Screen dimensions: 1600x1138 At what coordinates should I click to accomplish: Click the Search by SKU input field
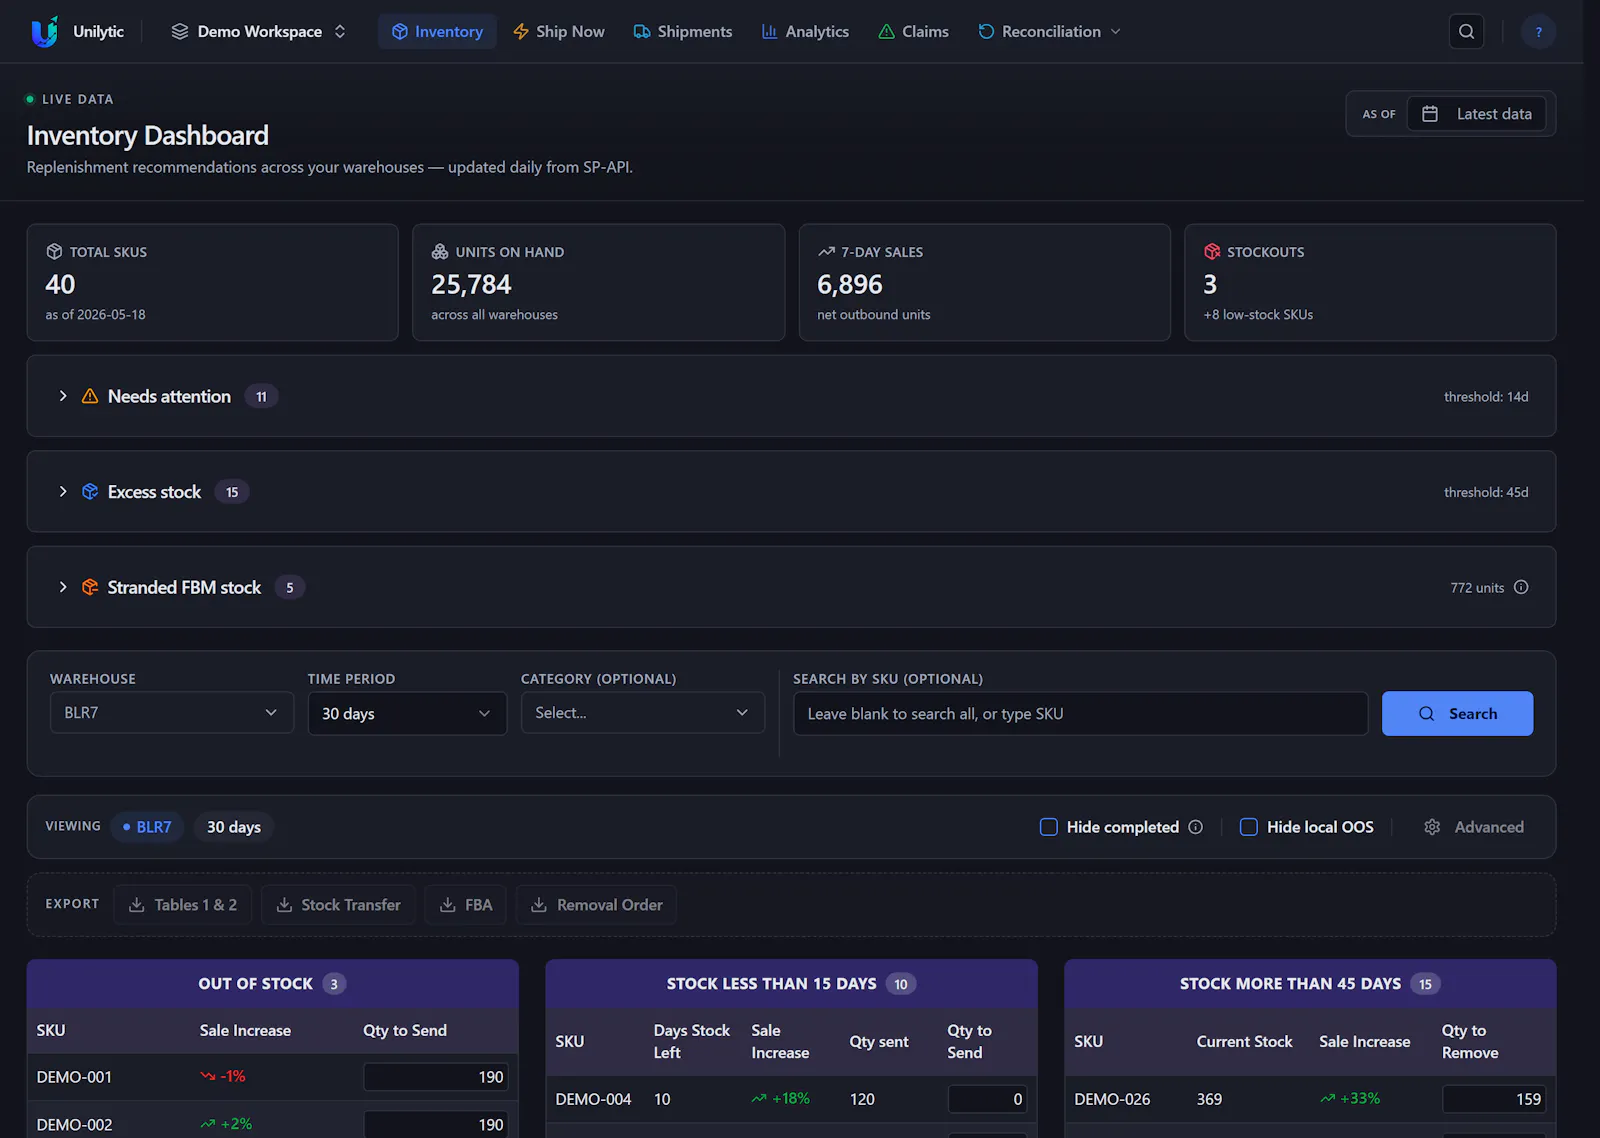coord(1081,714)
